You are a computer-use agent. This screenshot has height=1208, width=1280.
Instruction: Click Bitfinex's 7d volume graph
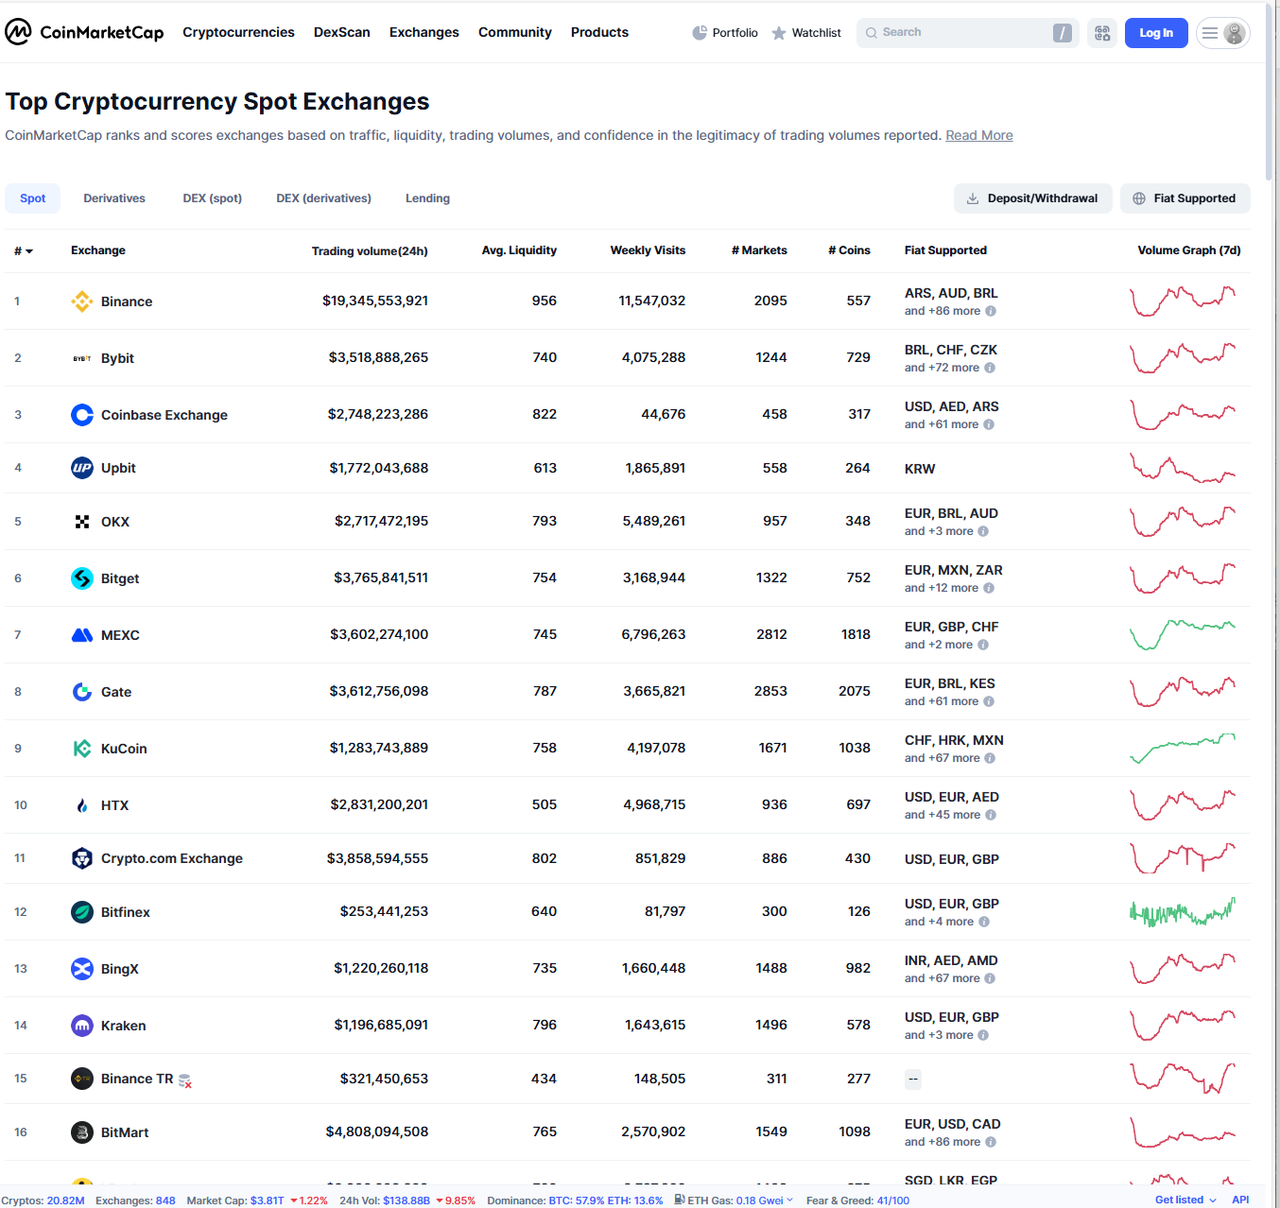tap(1183, 911)
